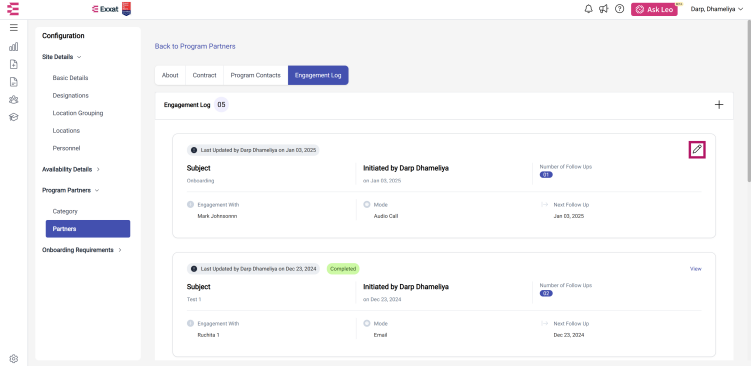
Task: Go back to Program Partners link
Action: (x=195, y=47)
